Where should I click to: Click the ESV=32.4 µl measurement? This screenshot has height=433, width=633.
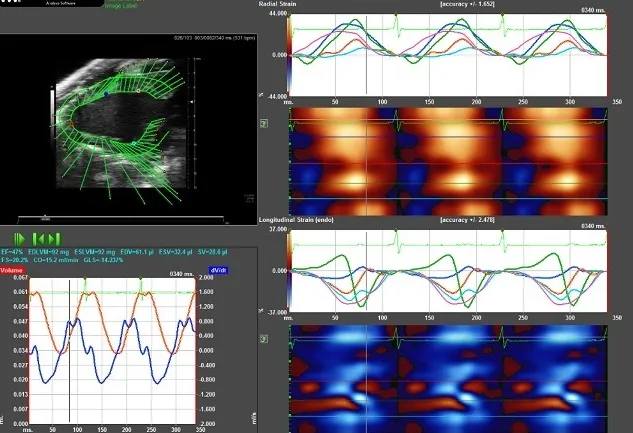click(x=176, y=252)
